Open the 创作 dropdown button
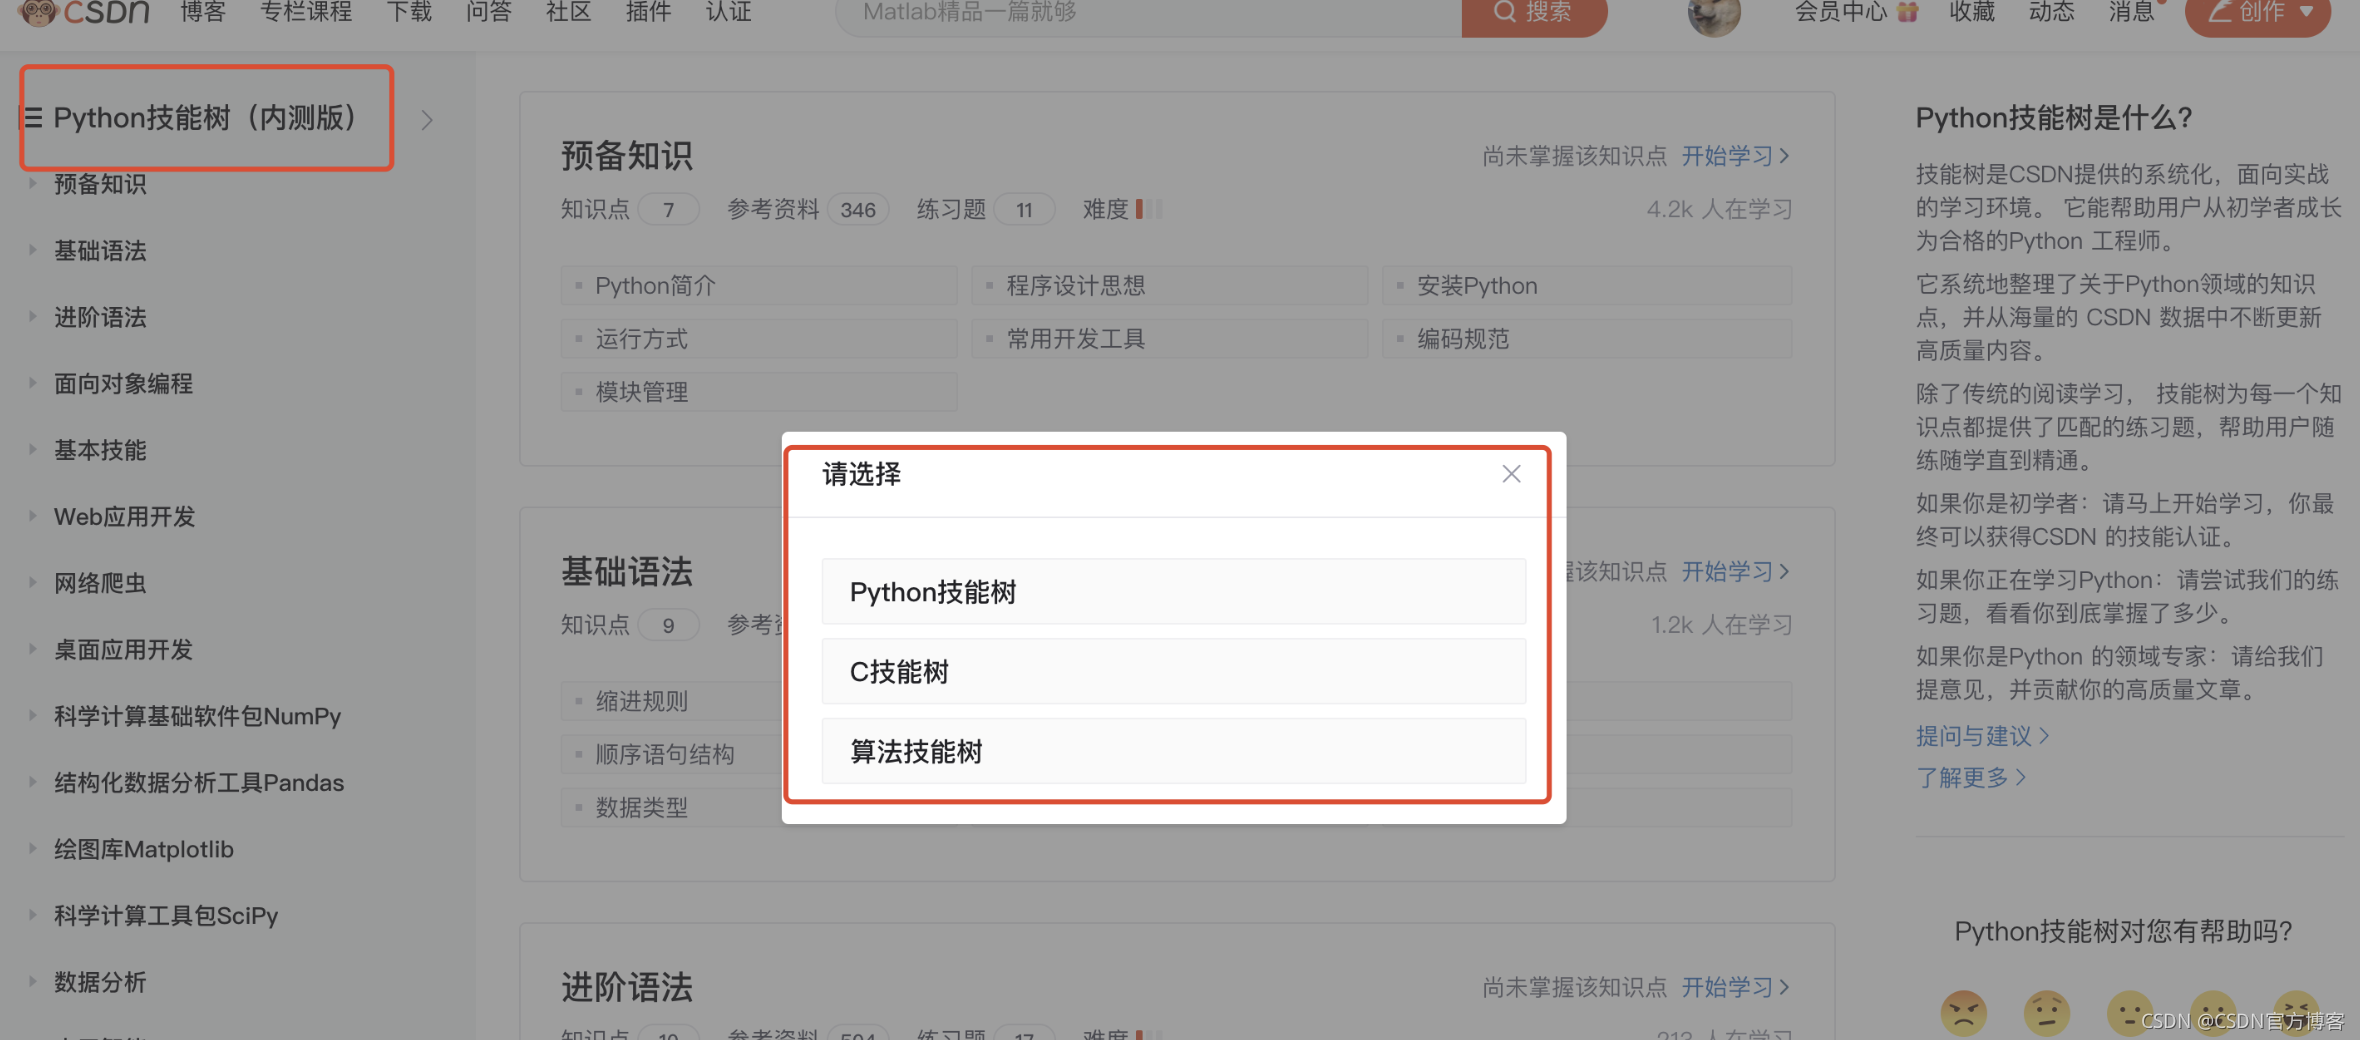Screen dimensions: 2360x1040 tap(2258, 14)
